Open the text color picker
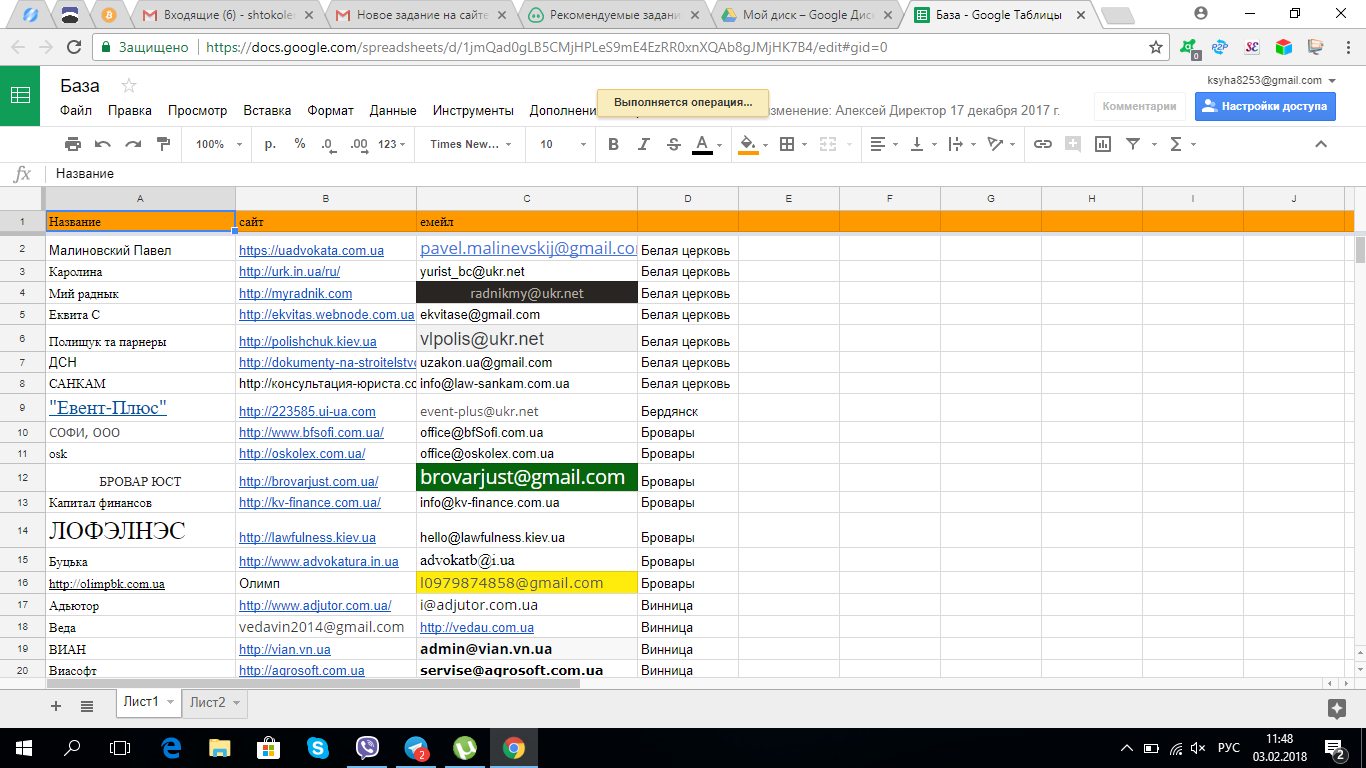This screenshot has width=1366, height=768. [703, 144]
